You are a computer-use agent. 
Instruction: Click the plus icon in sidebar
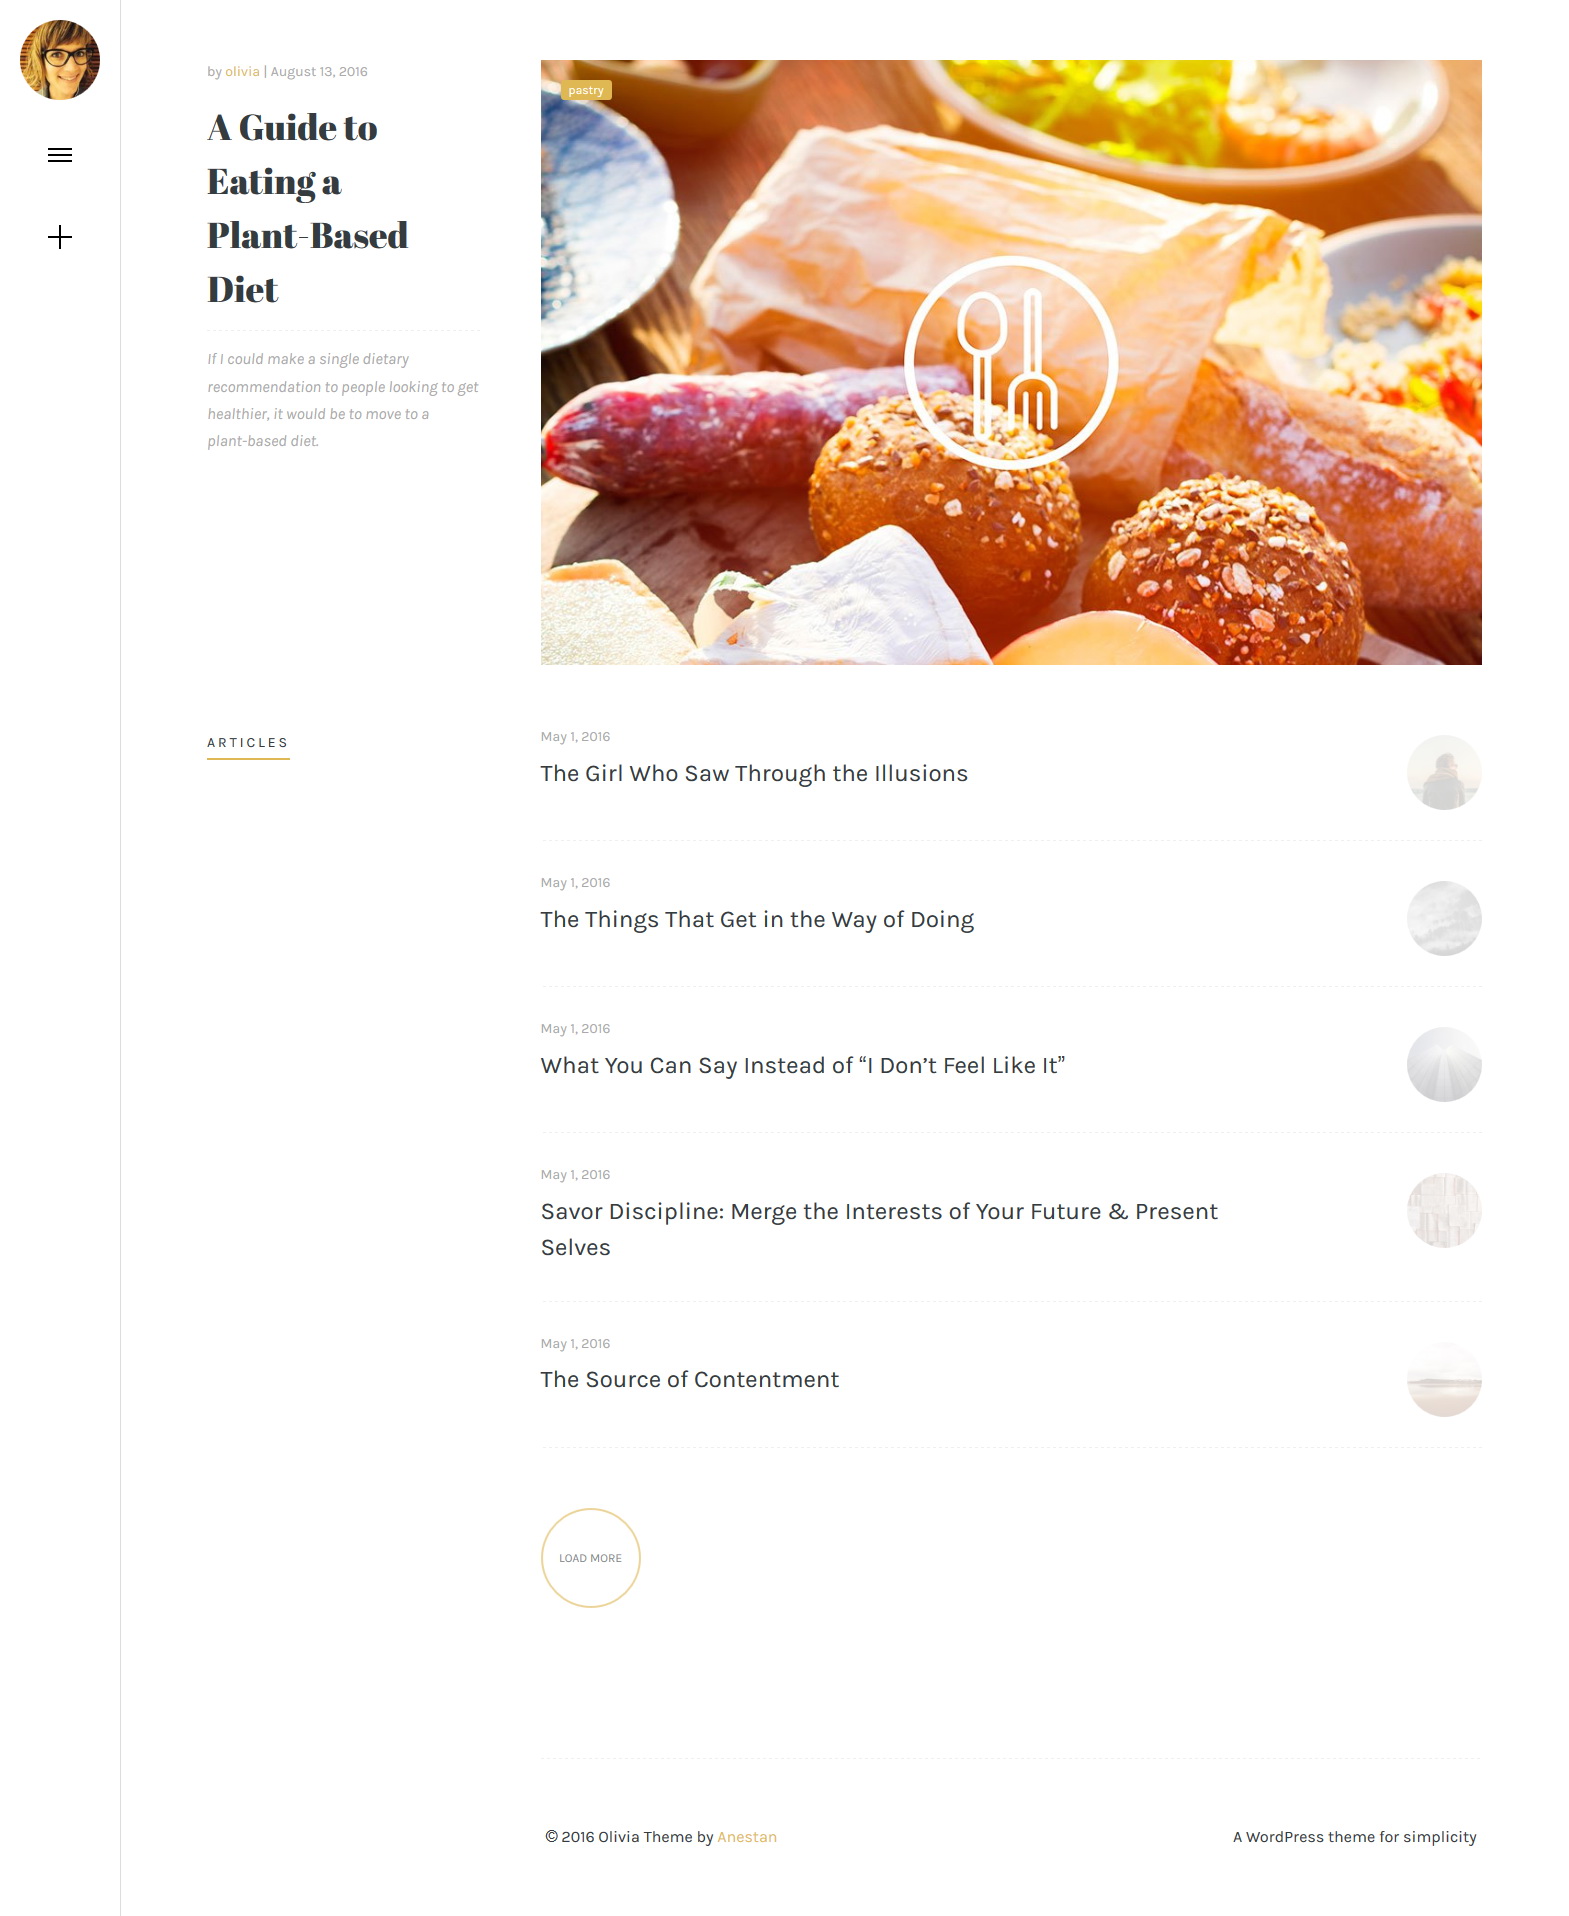click(x=60, y=237)
